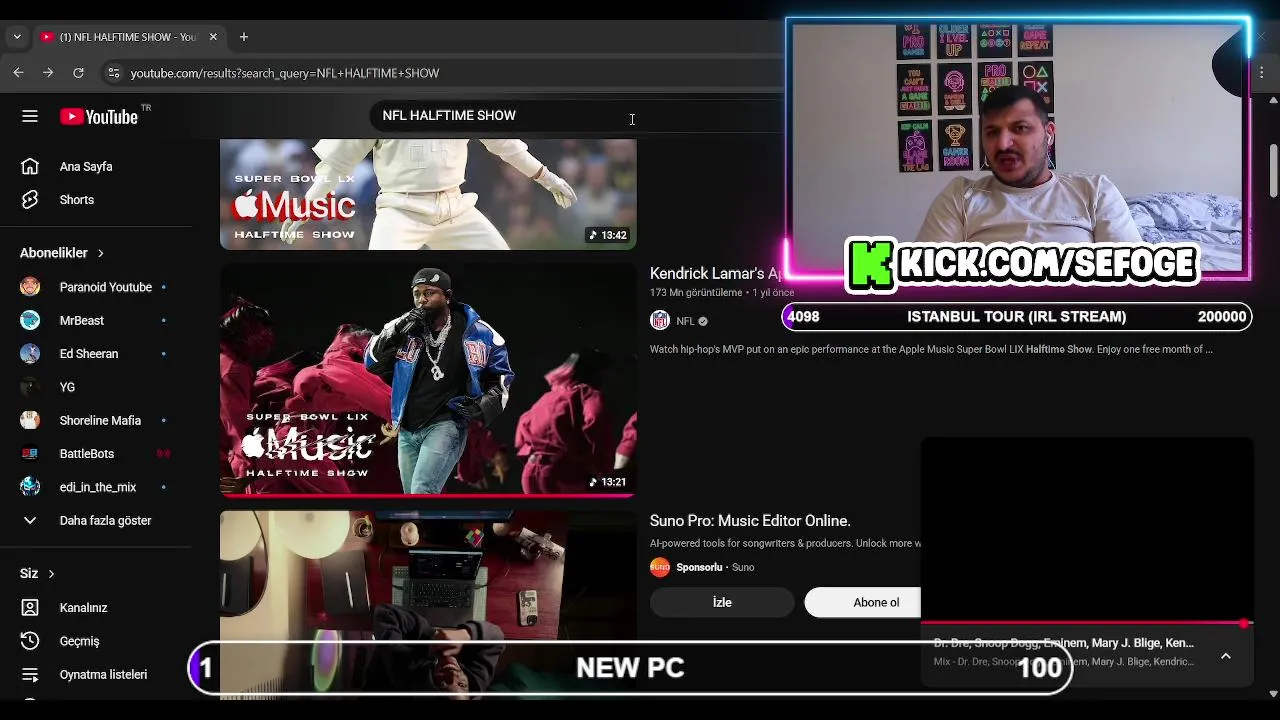Go to YouTube home via logo

(x=99, y=116)
